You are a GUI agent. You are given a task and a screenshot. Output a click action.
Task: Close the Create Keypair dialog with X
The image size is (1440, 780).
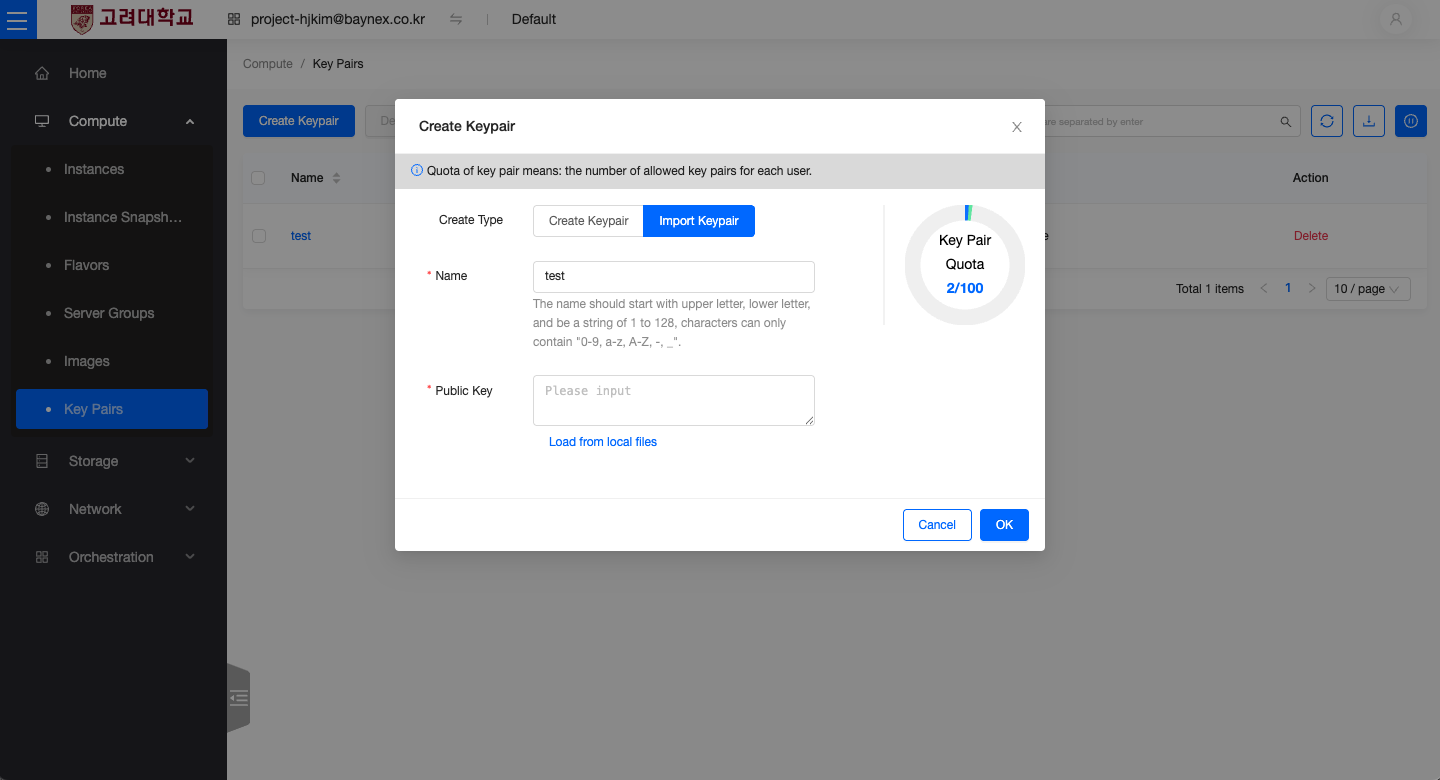point(1017,127)
